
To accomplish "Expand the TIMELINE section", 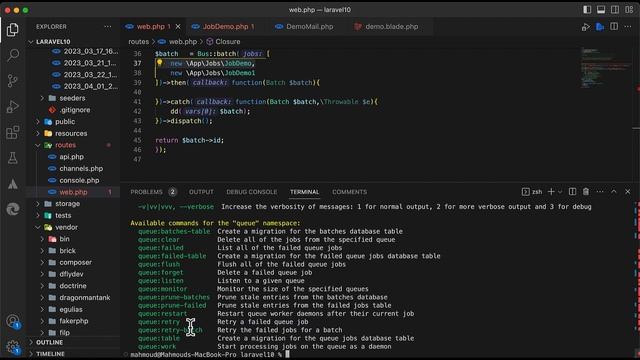I will (50, 354).
